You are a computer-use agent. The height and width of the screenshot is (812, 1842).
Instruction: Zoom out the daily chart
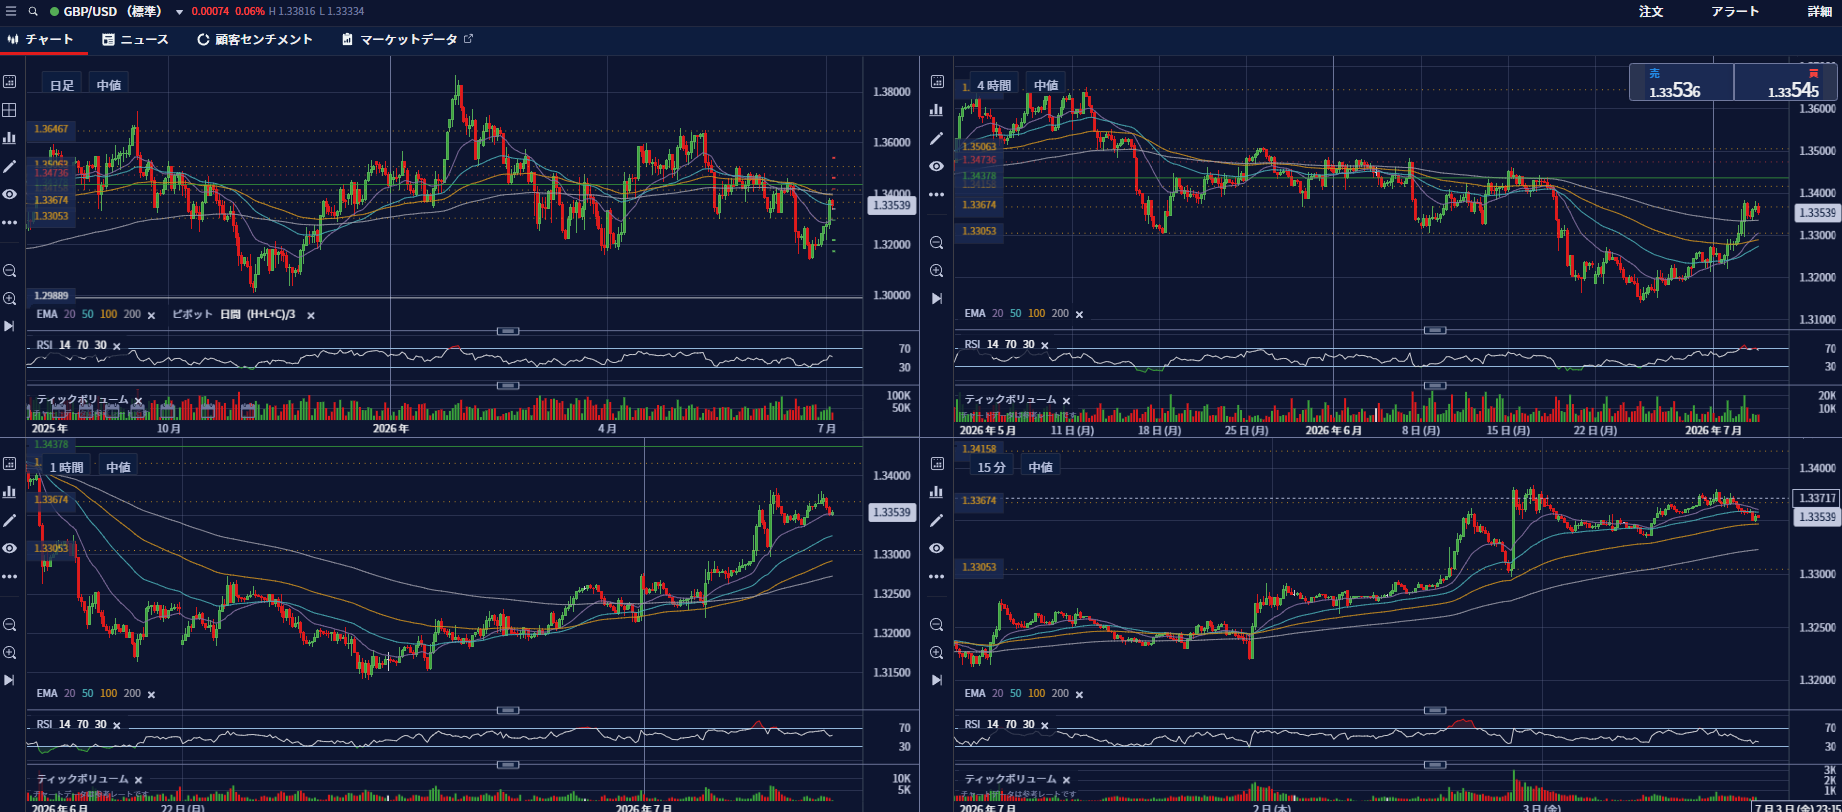pos(10,271)
